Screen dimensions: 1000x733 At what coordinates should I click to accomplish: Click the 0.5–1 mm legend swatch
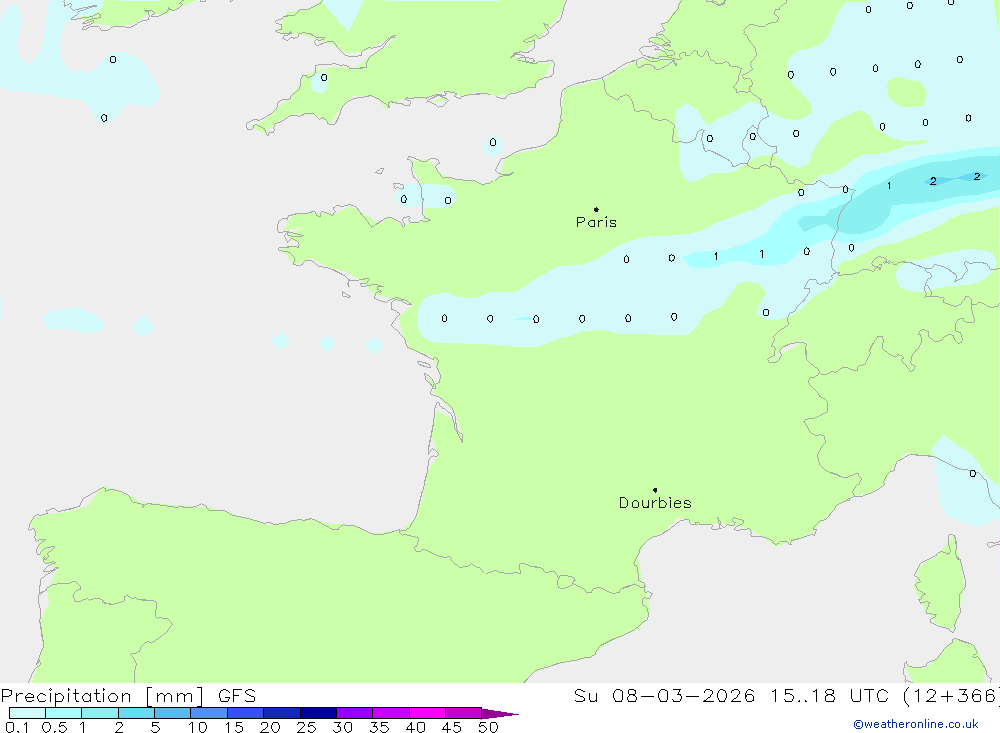coord(64,713)
